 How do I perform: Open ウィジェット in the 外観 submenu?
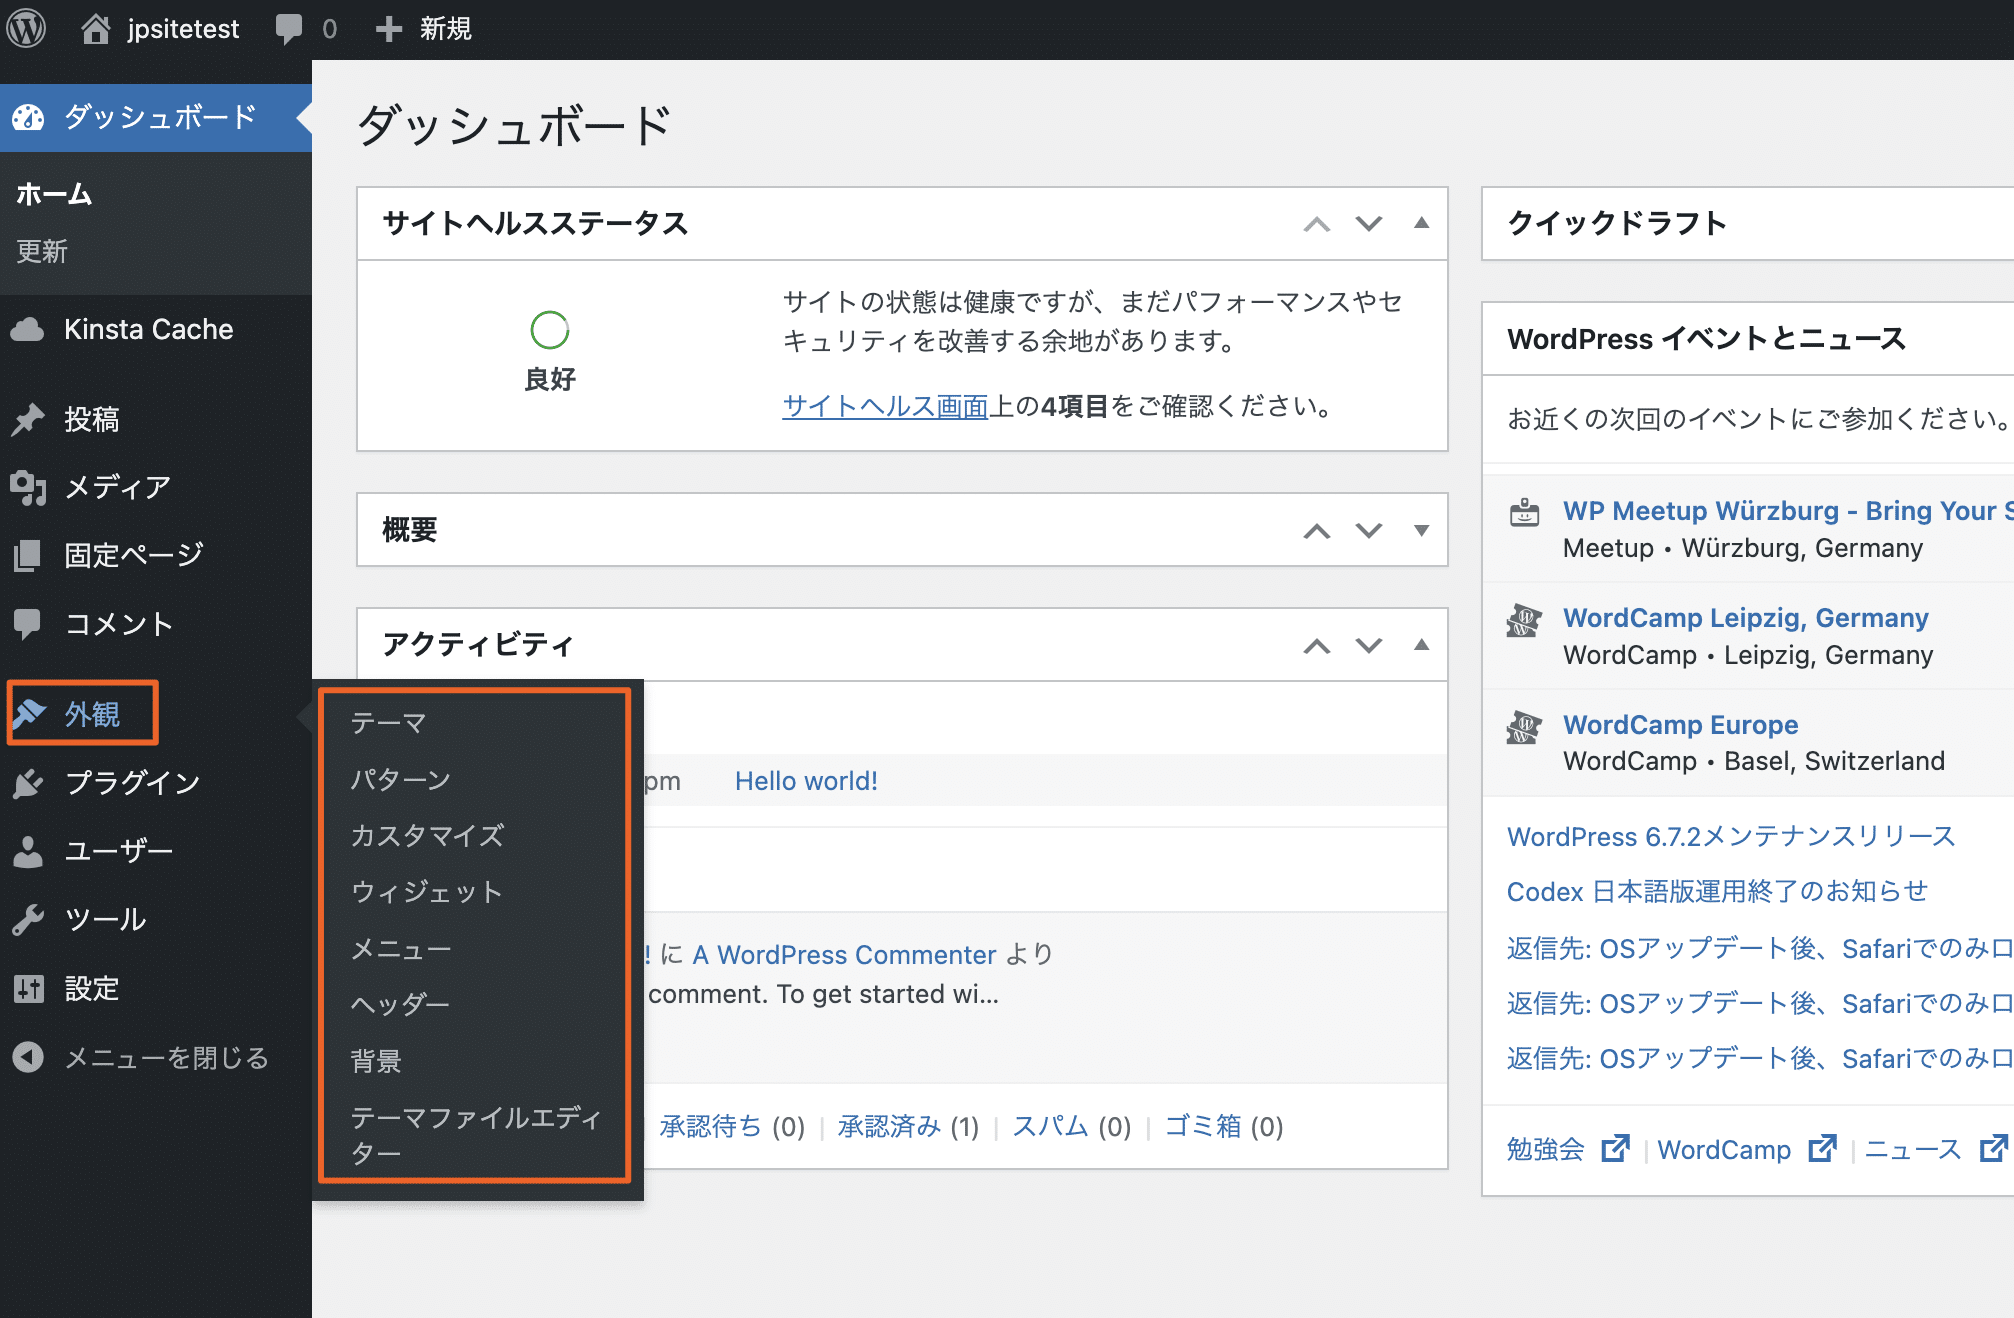[427, 891]
